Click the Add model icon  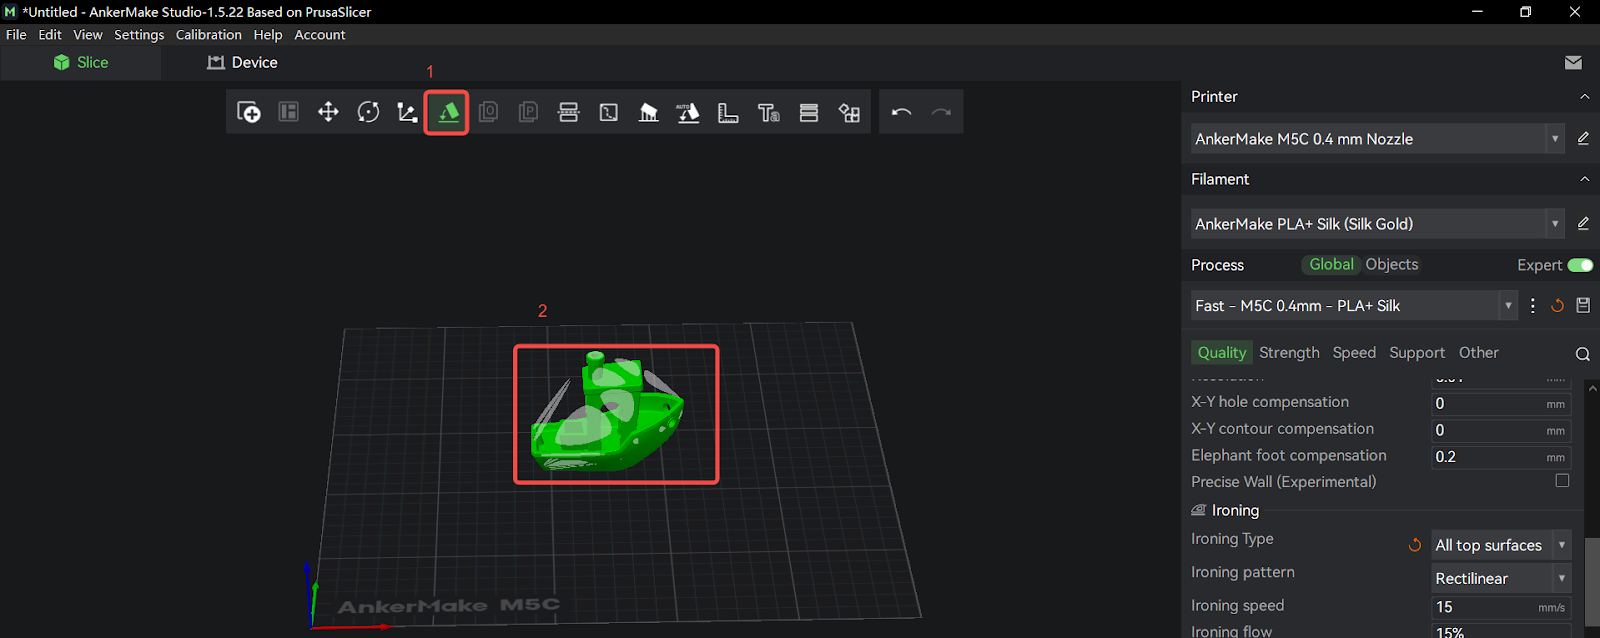[x=249, y=112]
